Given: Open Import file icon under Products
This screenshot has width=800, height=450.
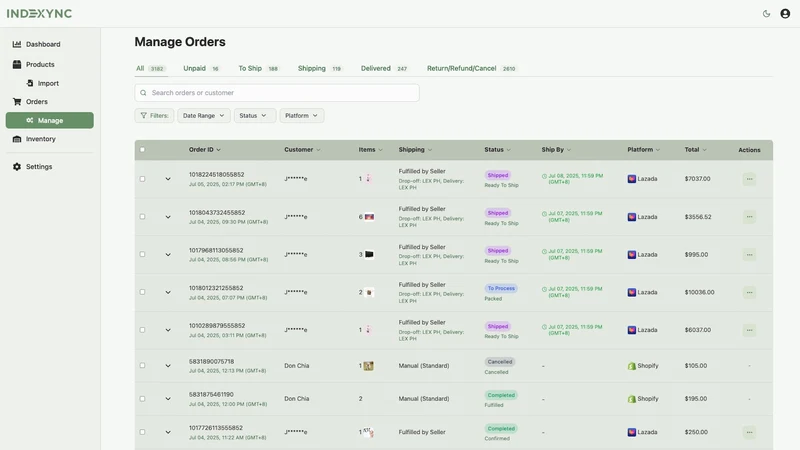Looking at the screenshot, I should [30, 83].
